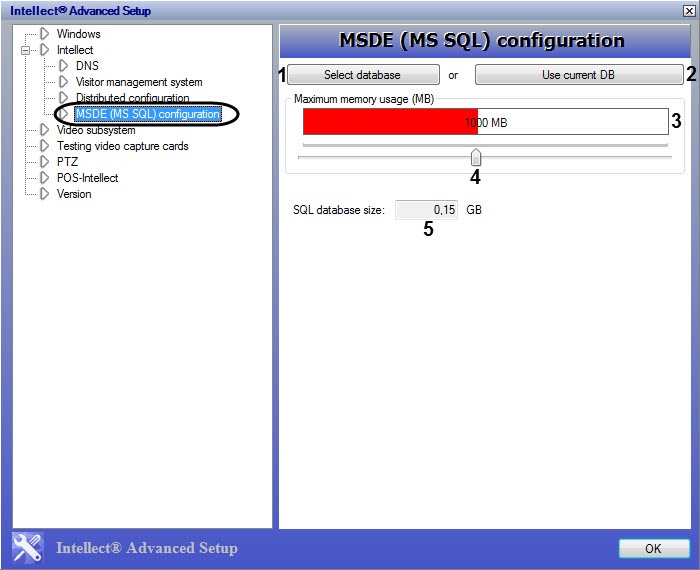Click the Use current DB button

coord(579,75)
